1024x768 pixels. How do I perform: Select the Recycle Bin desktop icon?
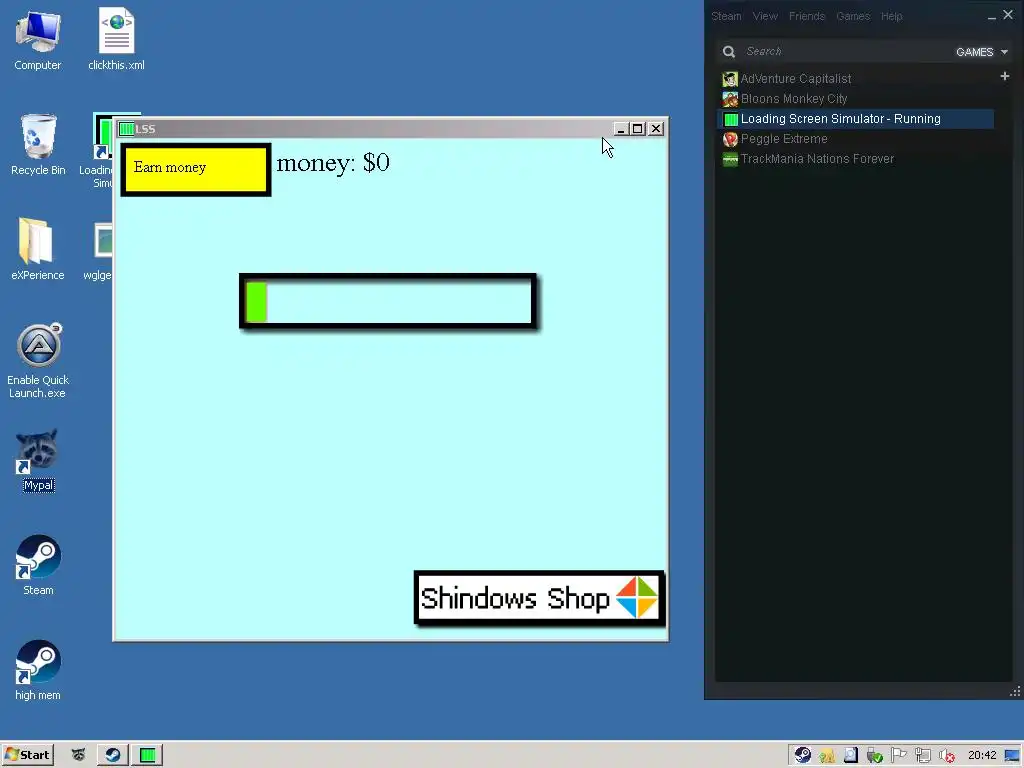point(38,145)
